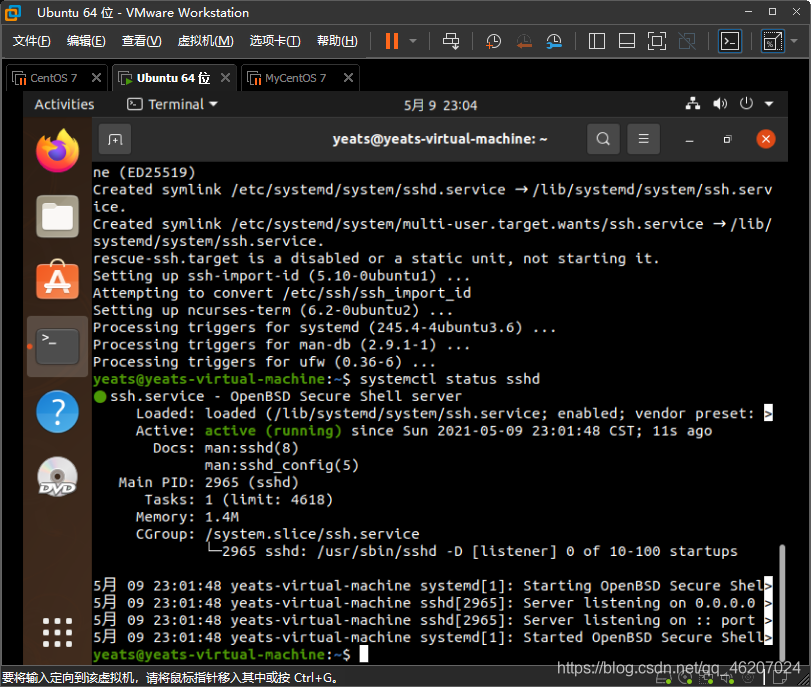The height and width of the screenshot is (687, 811).
Task: Open Ubuntu Software from the dock
Action: click(x=57, y=280)
